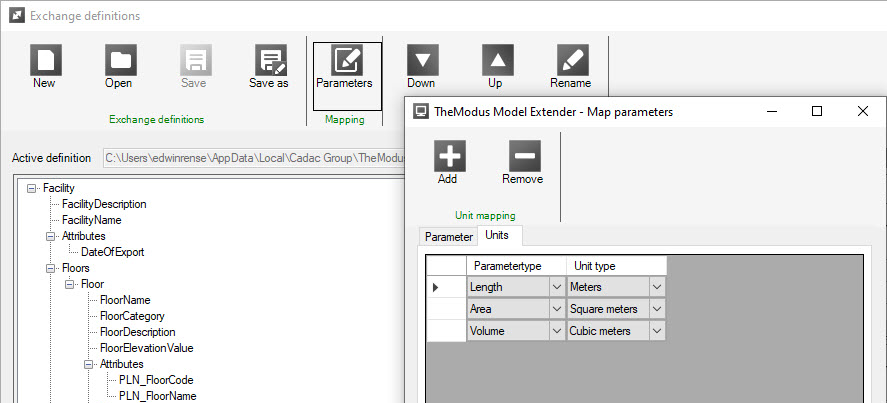Open the Meters unit type dropdown
This screenshot has height=403, width=887.
(657, 287)
